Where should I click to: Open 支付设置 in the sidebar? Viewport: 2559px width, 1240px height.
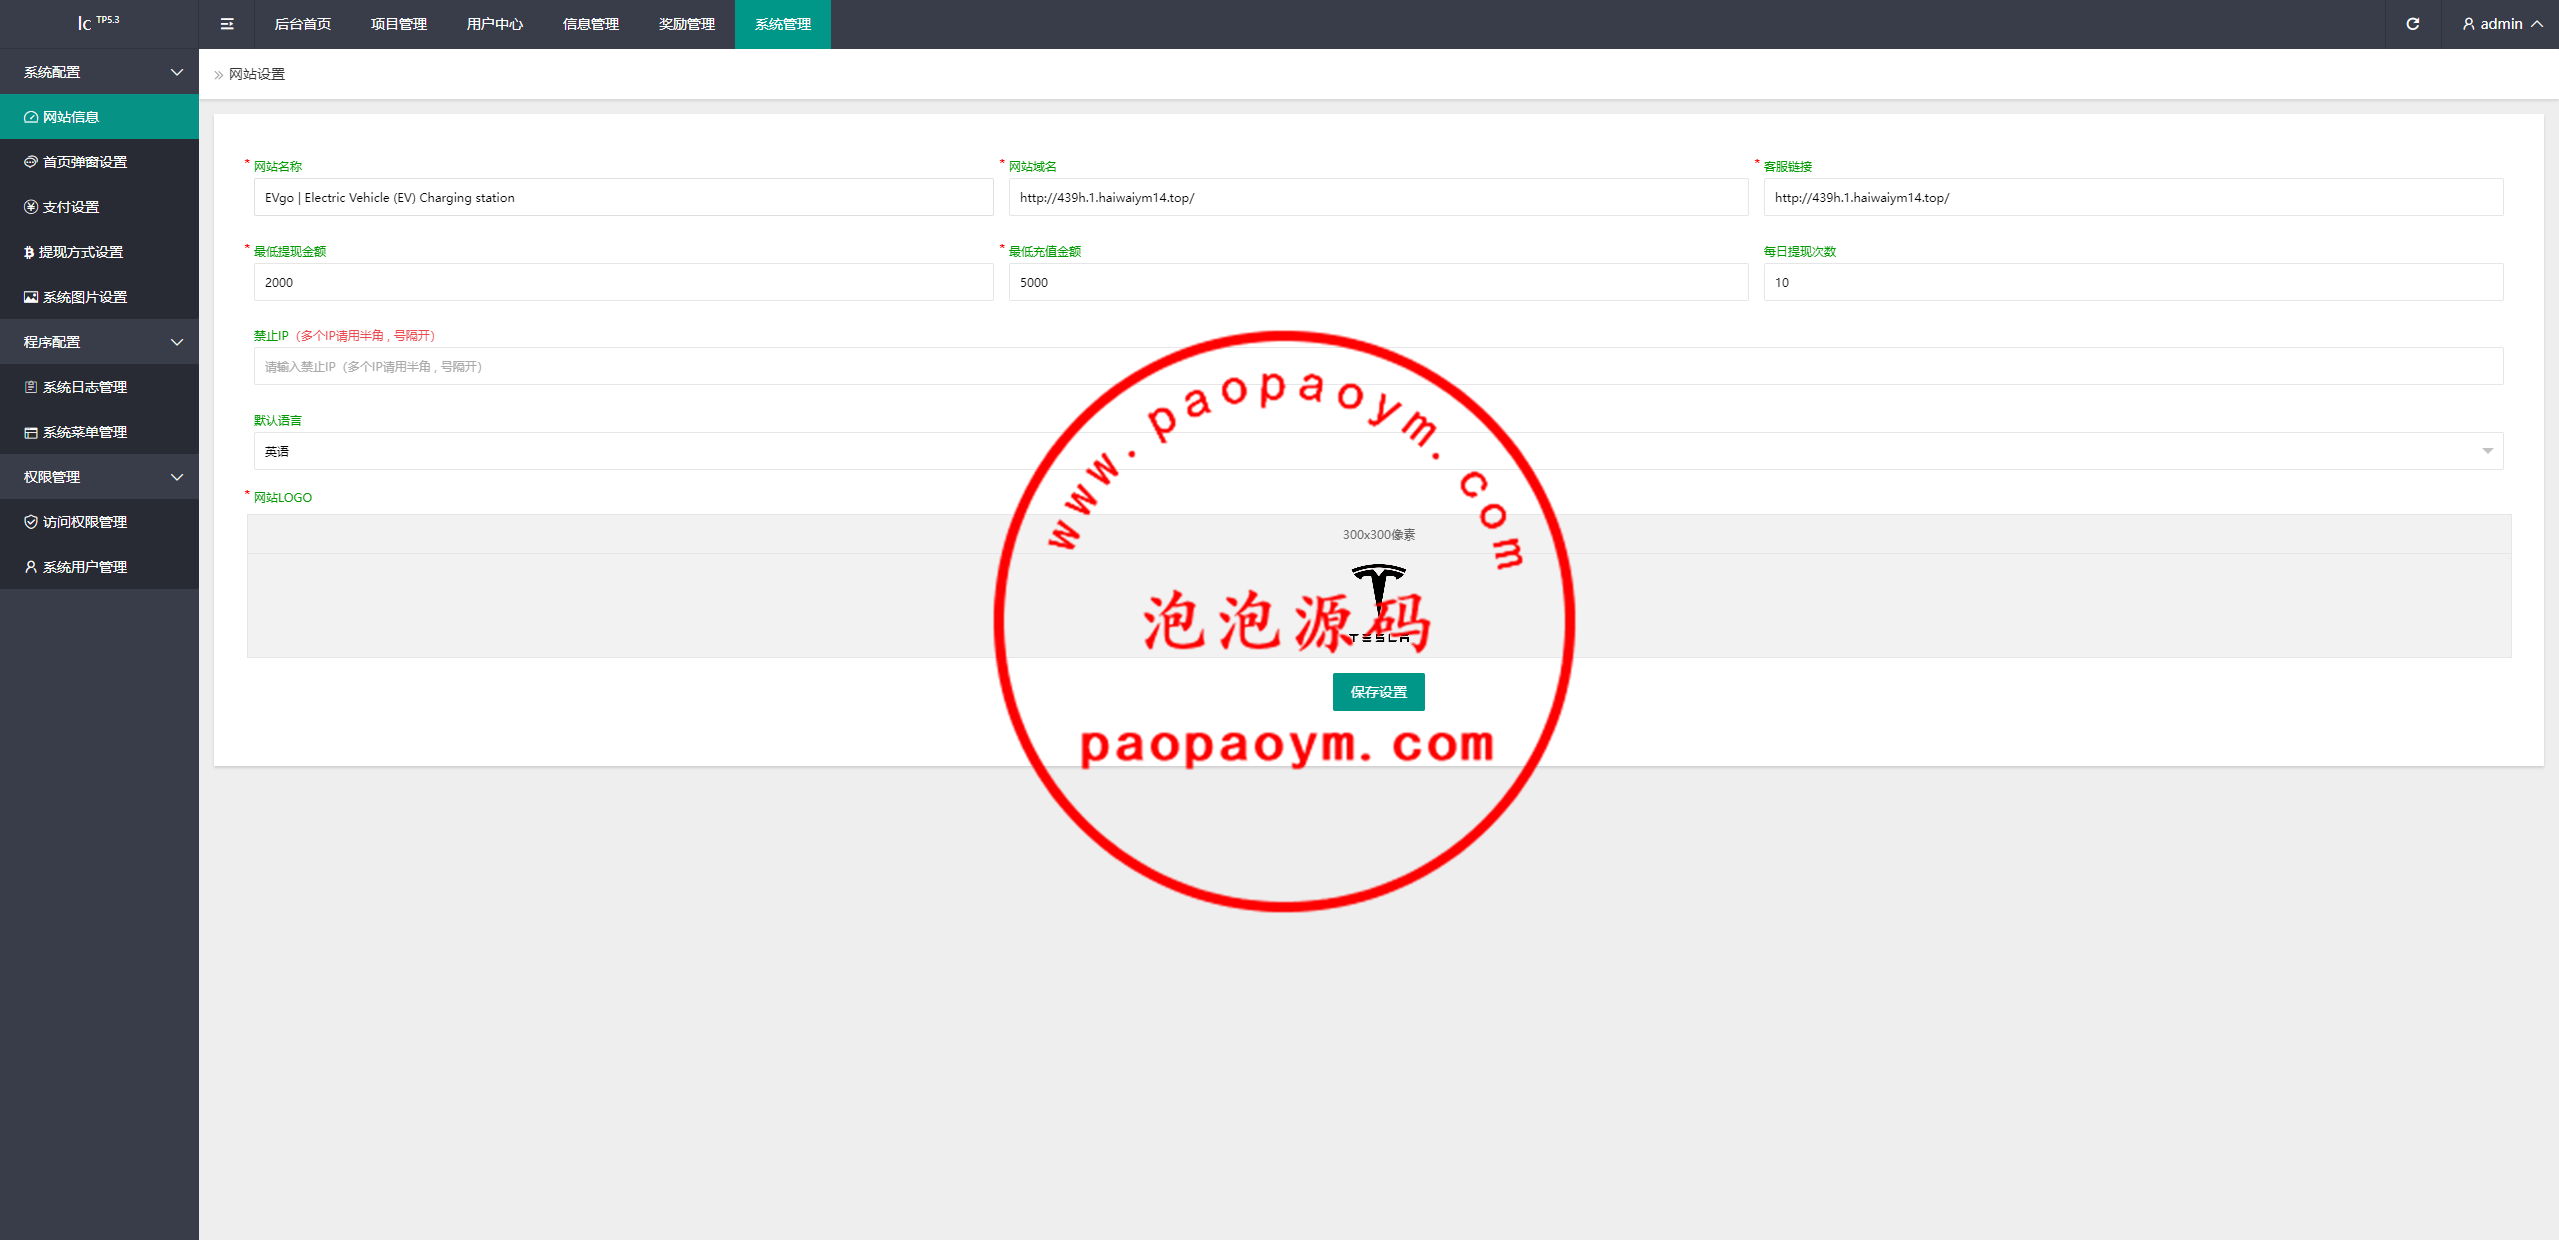point(99,207)
